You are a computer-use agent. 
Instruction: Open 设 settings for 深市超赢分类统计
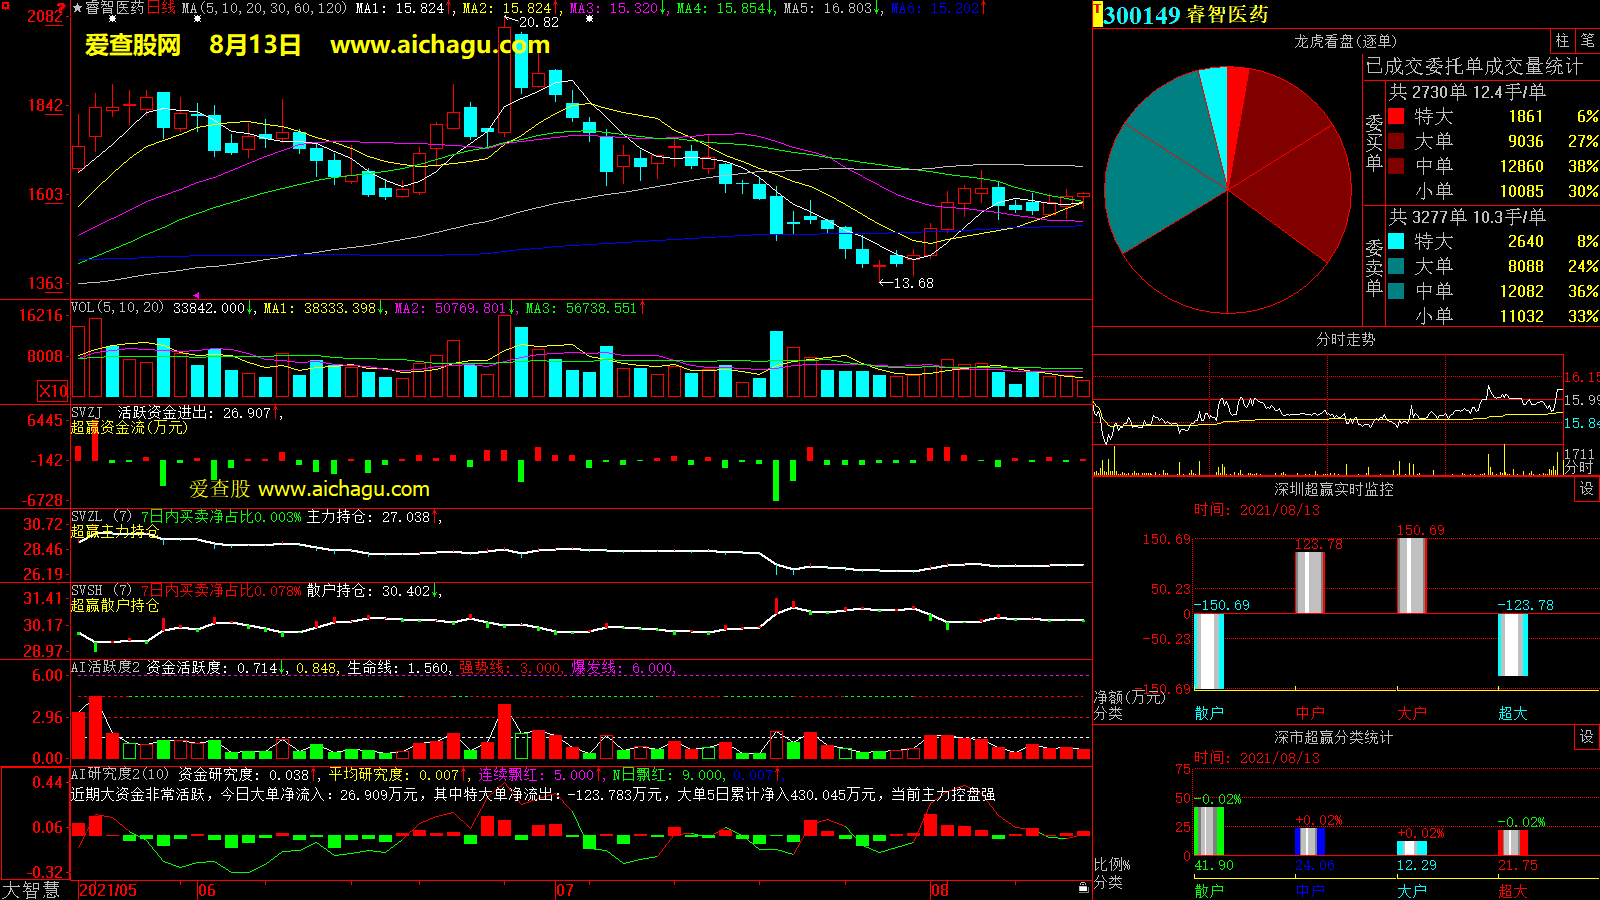1587,736
